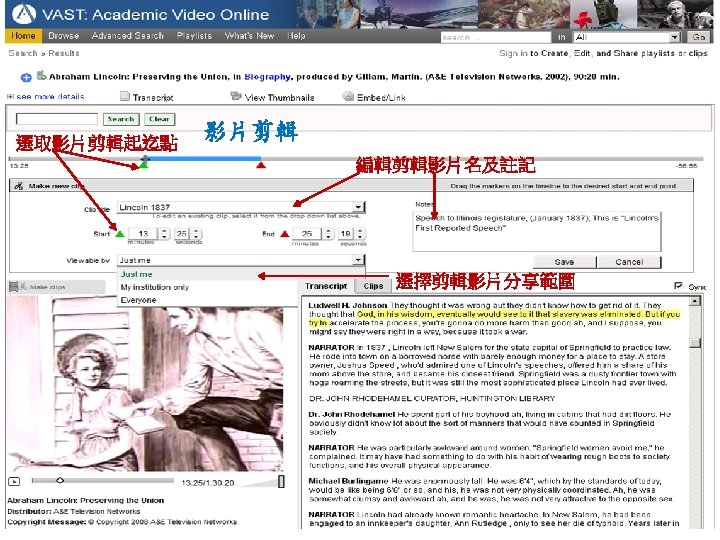Open the Browse menu
The height and width of the screenshot is (540, 720).
click(x=64, y=36)
